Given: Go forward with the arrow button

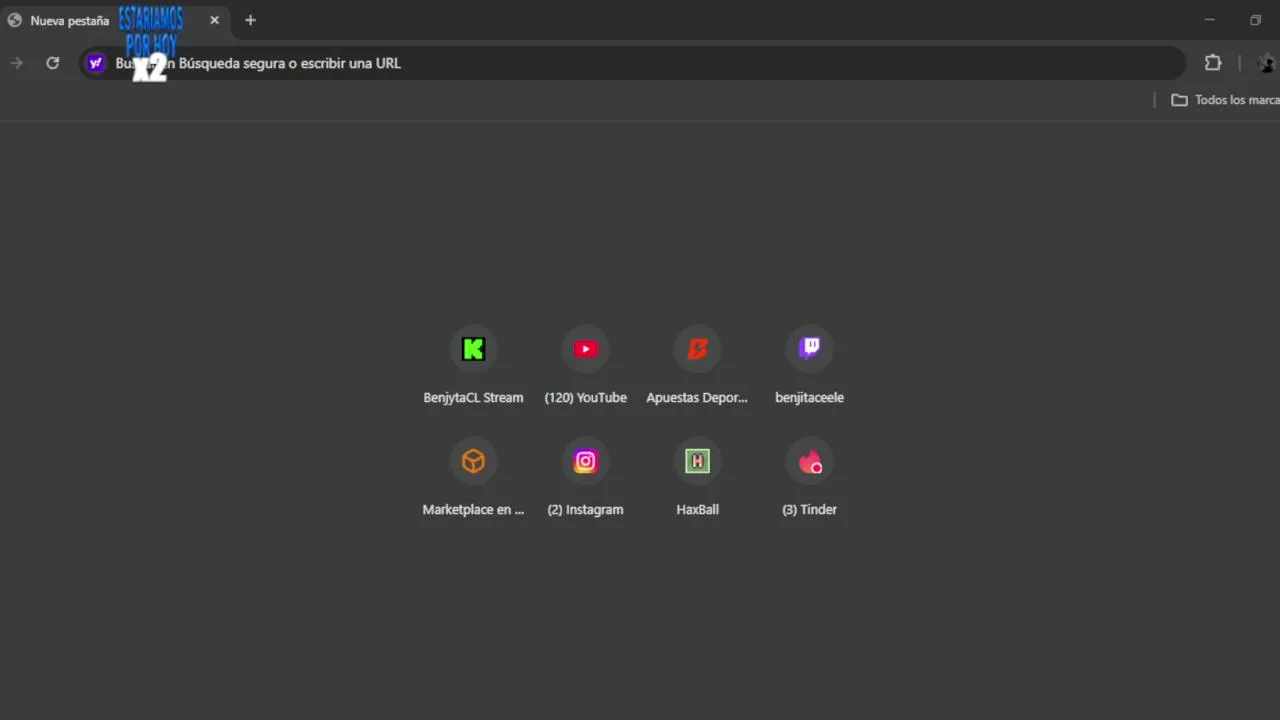Looking at the screenshot, I should pyautogui.click(x=16, y=63).
